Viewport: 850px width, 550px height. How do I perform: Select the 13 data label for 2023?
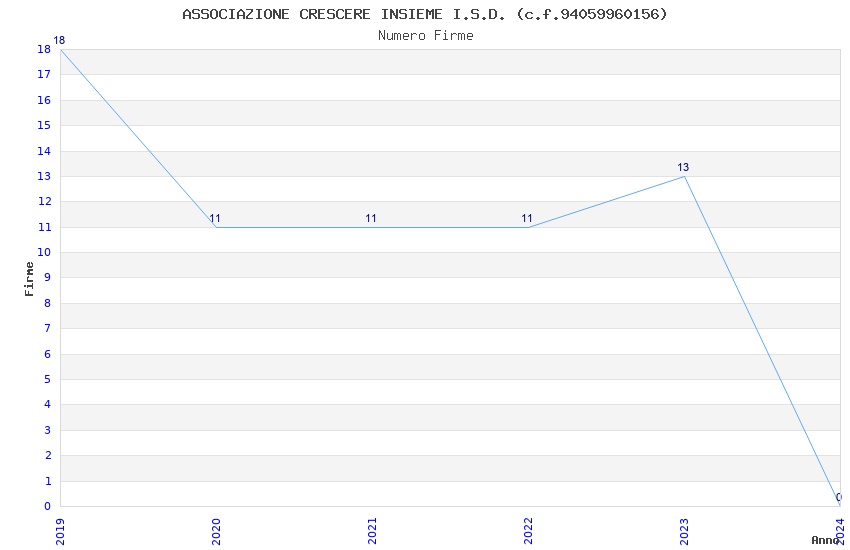(683, 167)
